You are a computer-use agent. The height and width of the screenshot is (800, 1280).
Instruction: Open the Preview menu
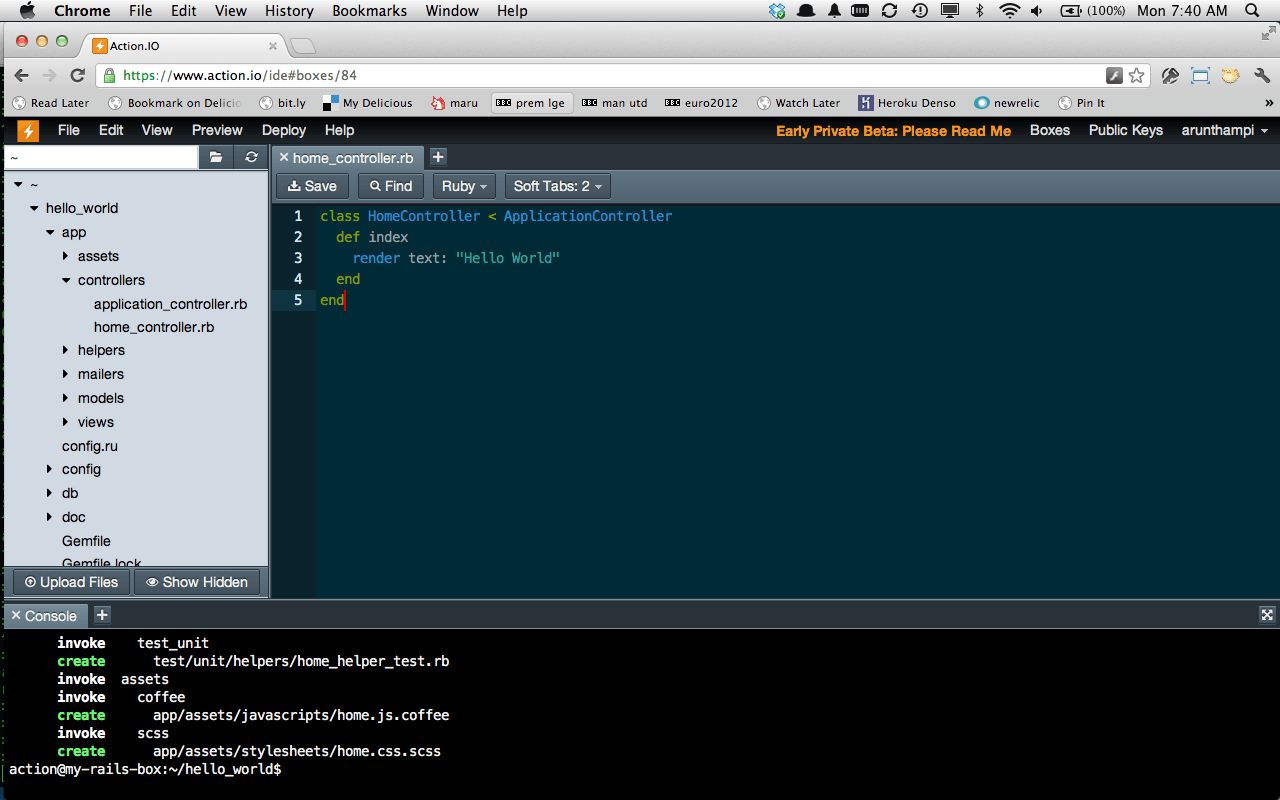pyautogui.click(x=217, y=130)
